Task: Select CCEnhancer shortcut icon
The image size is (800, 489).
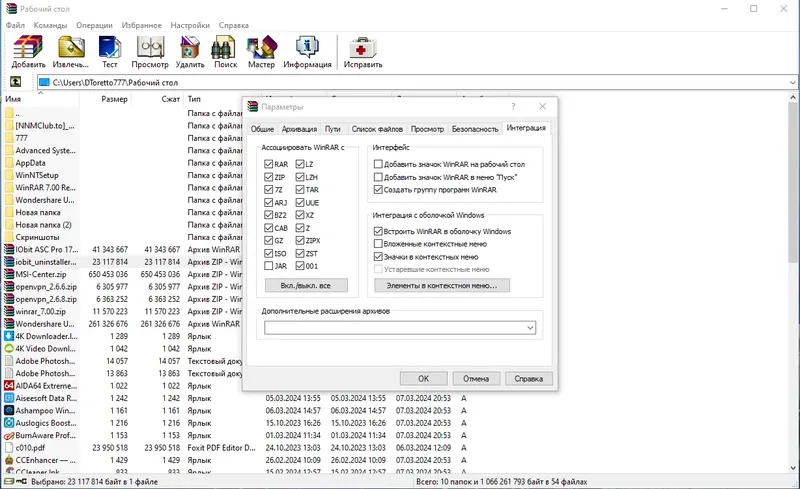Action: [9, 460]
